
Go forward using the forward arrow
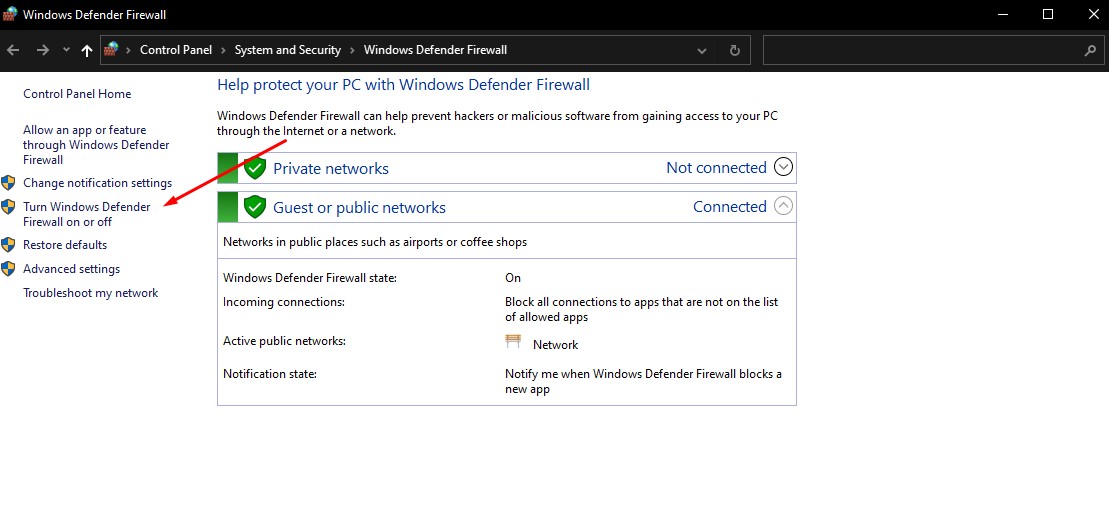coord(43,50)
